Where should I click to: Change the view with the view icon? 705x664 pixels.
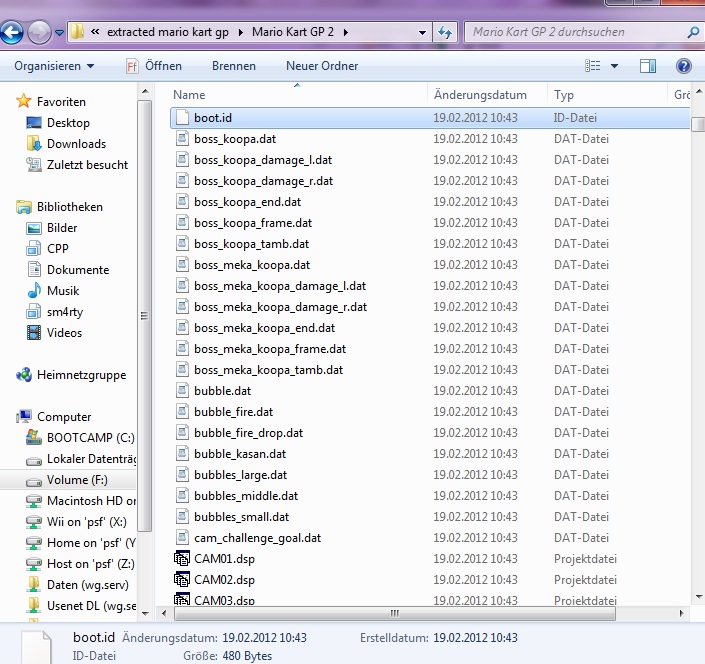(593, 66)
